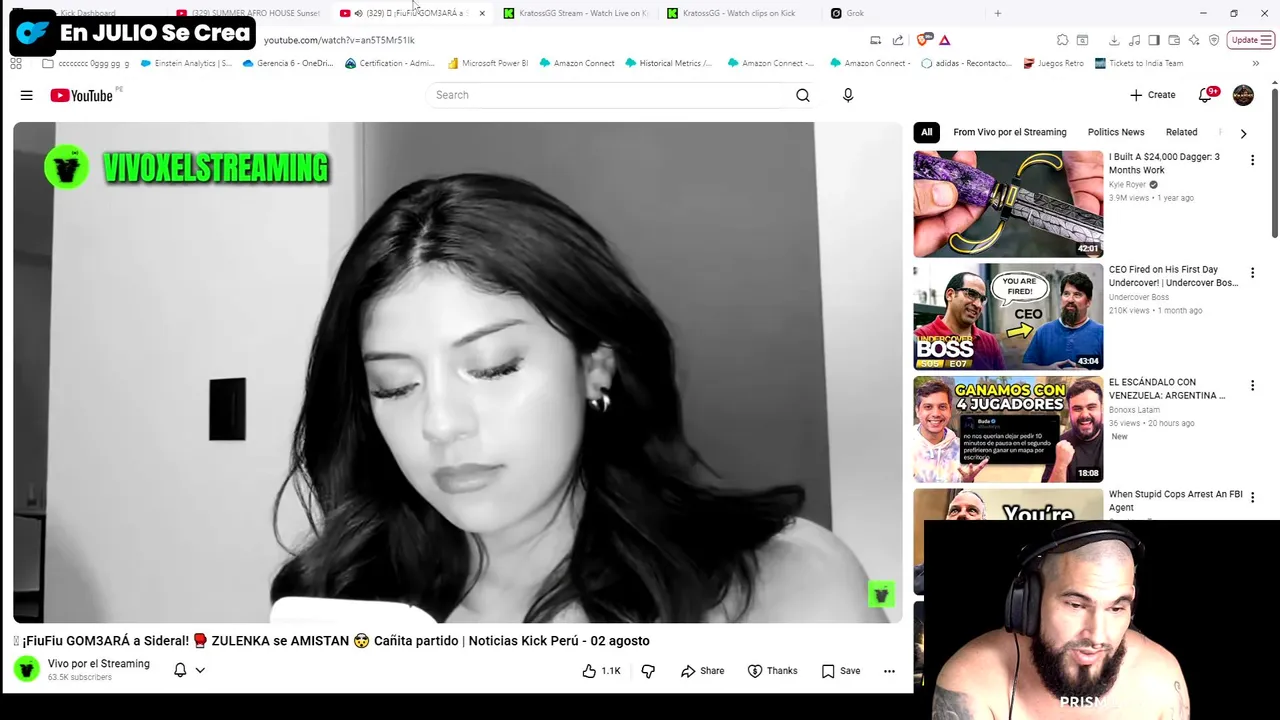This screenshot has height=720, width=1280.
Task: Open Brave Wallet icon
Action: [1174, 40]
